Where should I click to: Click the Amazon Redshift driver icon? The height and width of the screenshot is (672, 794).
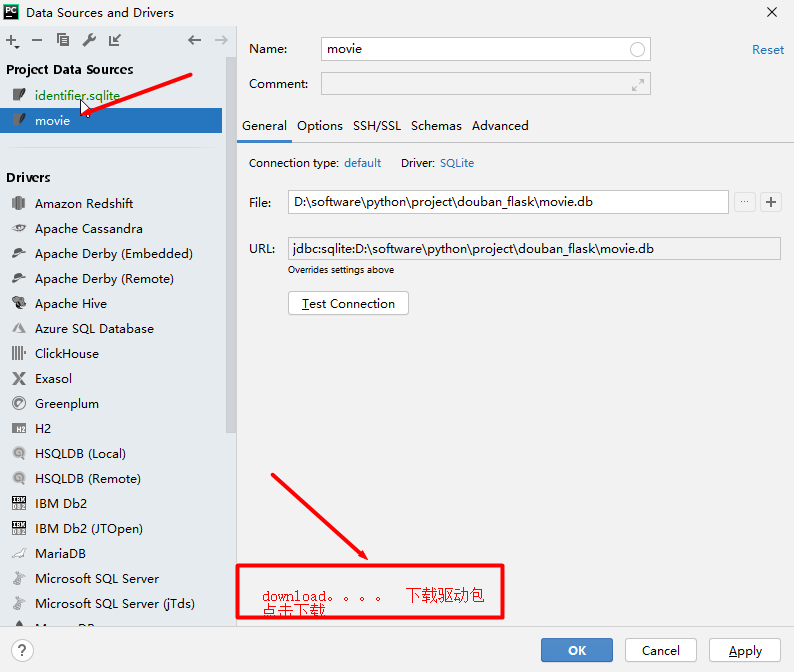pos(19,204)
